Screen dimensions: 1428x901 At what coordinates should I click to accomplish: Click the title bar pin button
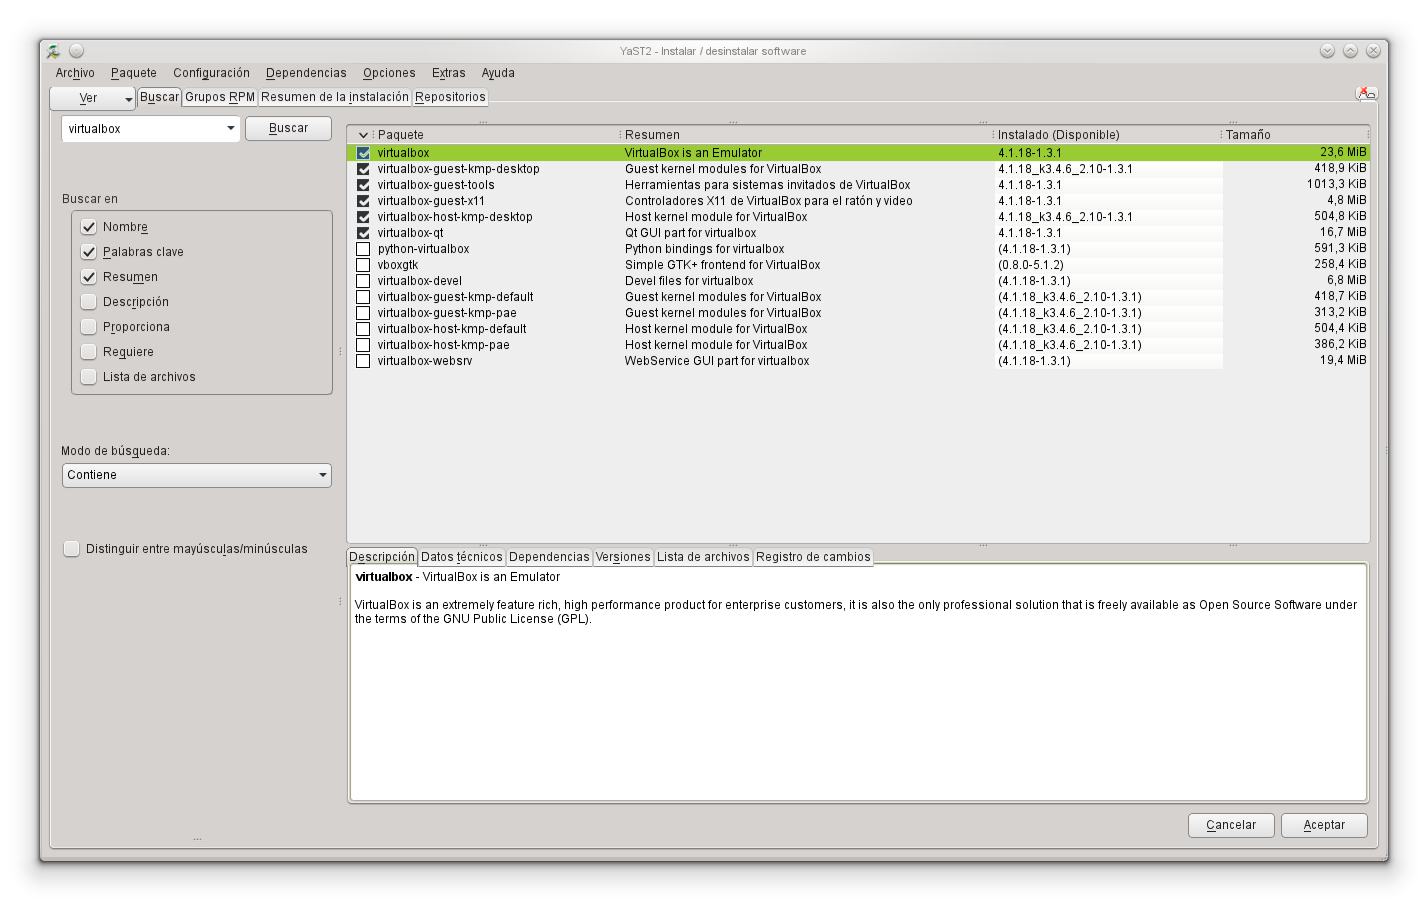(77, 51)
